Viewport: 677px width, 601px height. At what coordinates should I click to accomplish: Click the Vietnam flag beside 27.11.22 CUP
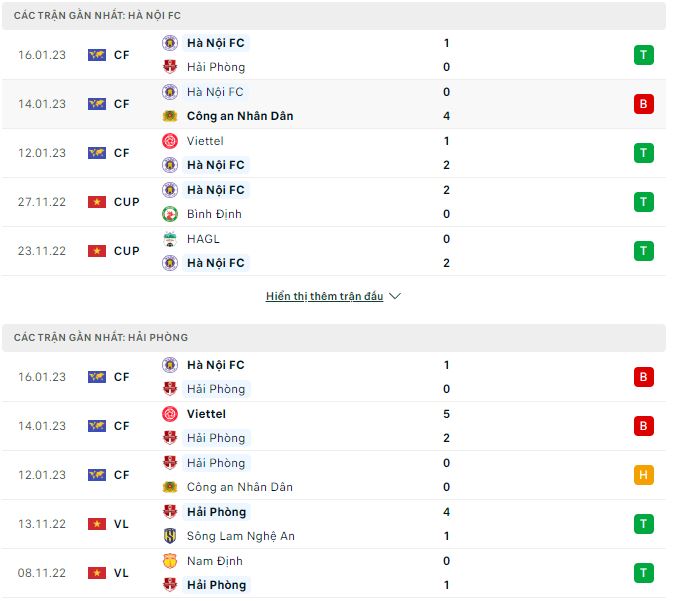tap(97, 202)
